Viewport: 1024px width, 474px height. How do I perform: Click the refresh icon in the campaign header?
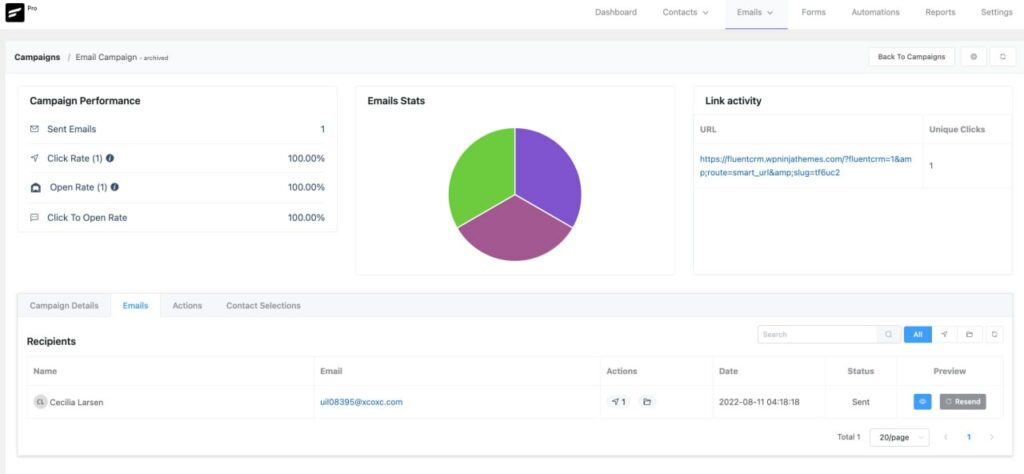[x=1002, y=57]
